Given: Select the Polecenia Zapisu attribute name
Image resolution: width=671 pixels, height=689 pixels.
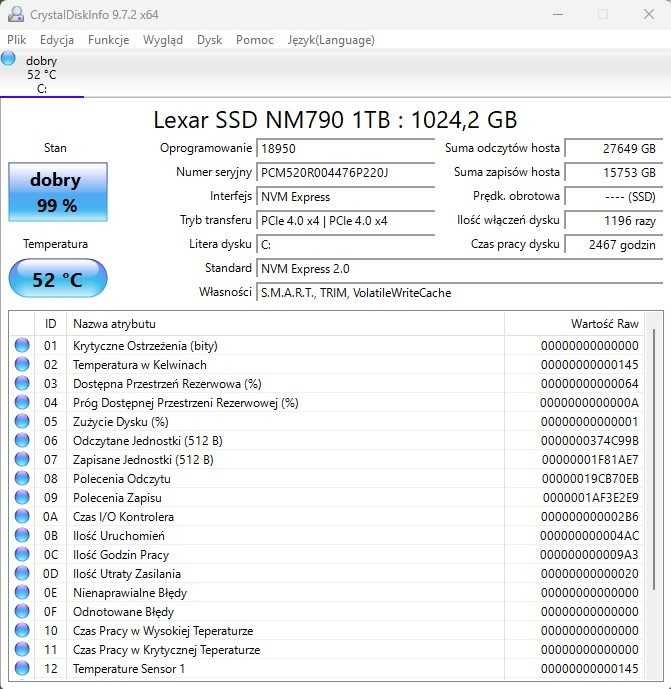Looking at the screenshot, I should tap(117, 498).
